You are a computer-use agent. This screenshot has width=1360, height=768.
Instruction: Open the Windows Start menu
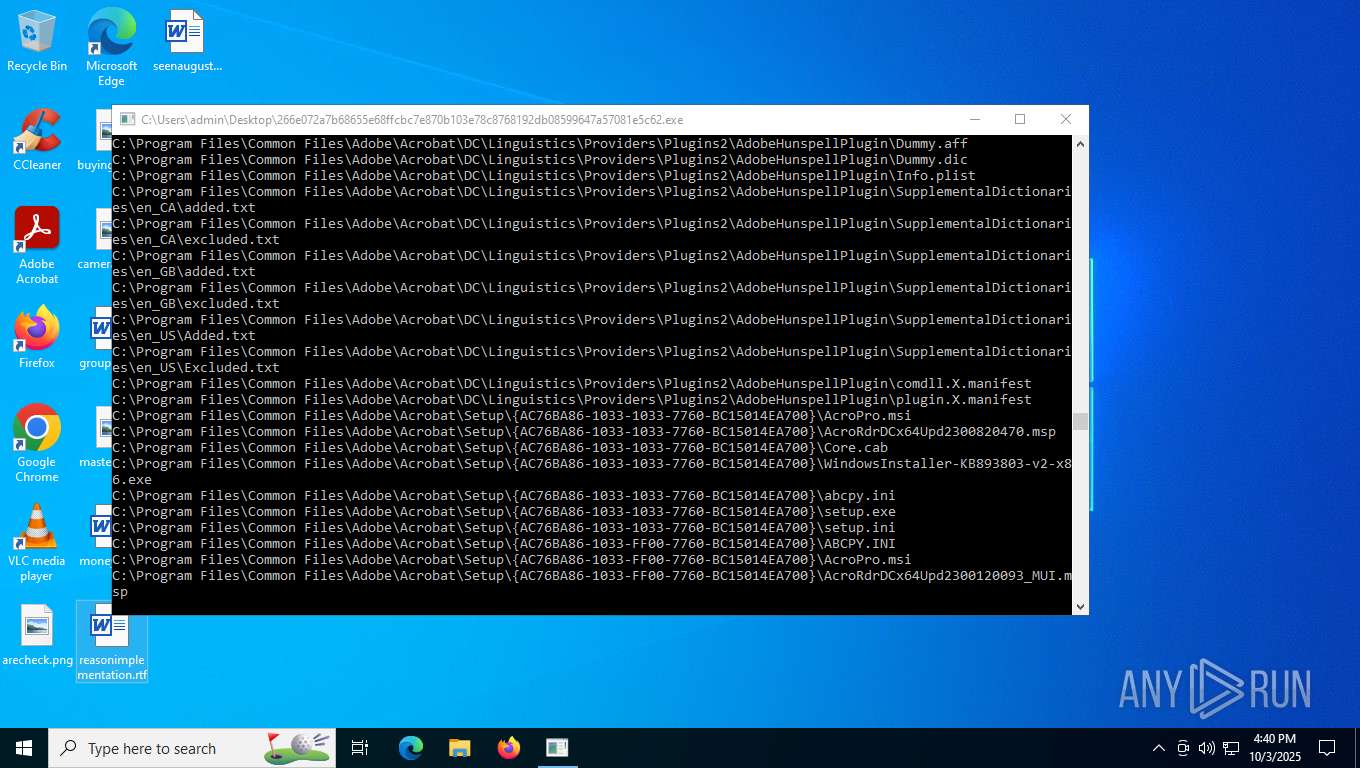[x=24, y=748]
